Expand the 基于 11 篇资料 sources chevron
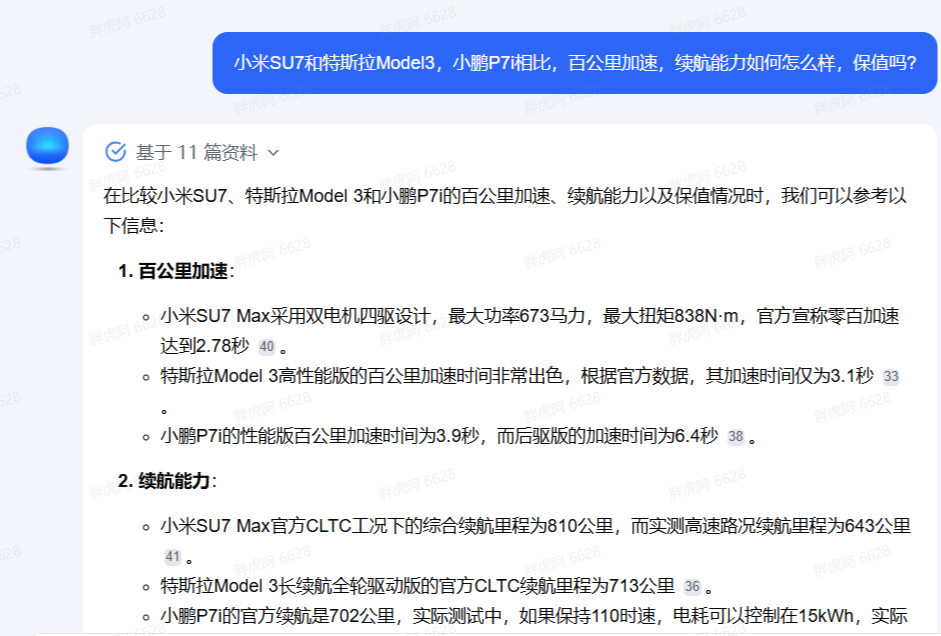 (x=273, y=153)
